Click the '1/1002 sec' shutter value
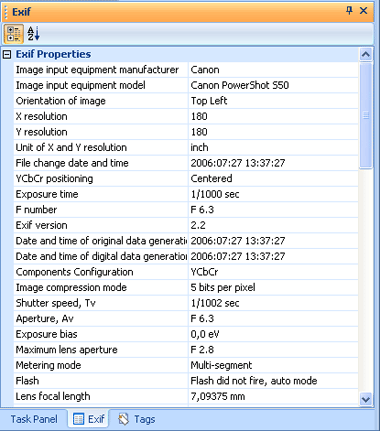Image resolution: width=380 pixels, height=431 pixels. tap(215, 303)
